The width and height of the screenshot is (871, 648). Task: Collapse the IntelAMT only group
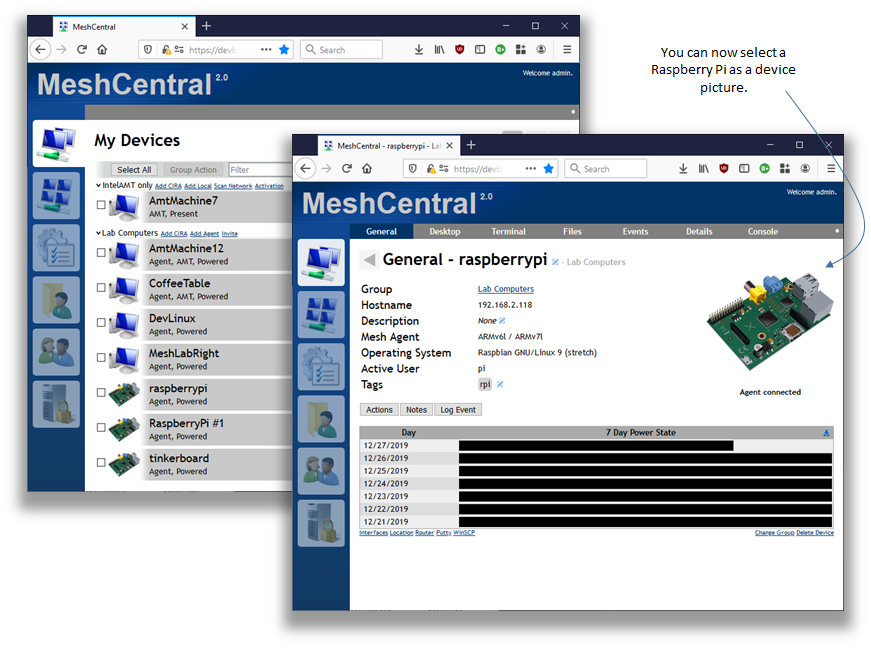point(99,186)
